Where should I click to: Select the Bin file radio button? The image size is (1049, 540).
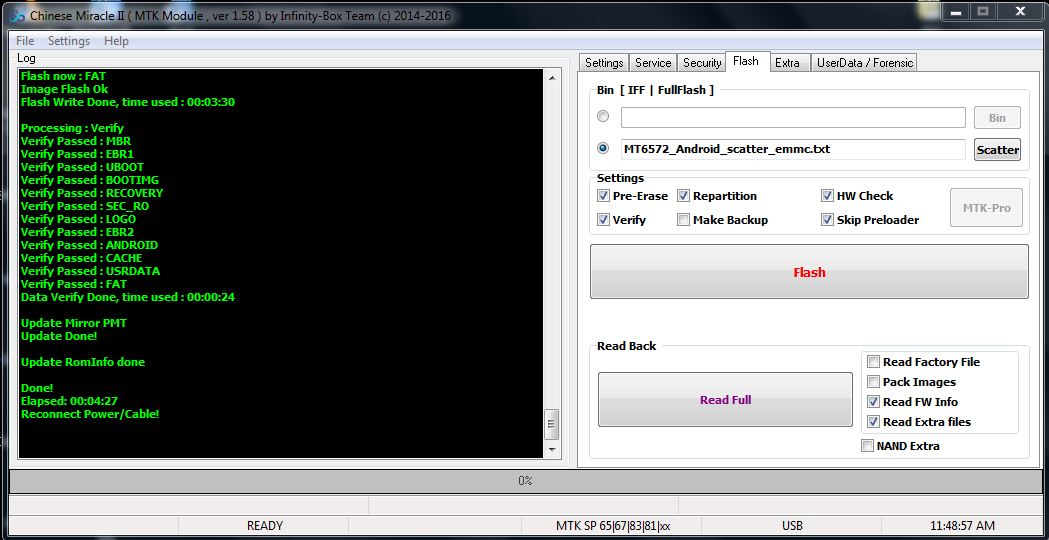[x=603, y=116]
